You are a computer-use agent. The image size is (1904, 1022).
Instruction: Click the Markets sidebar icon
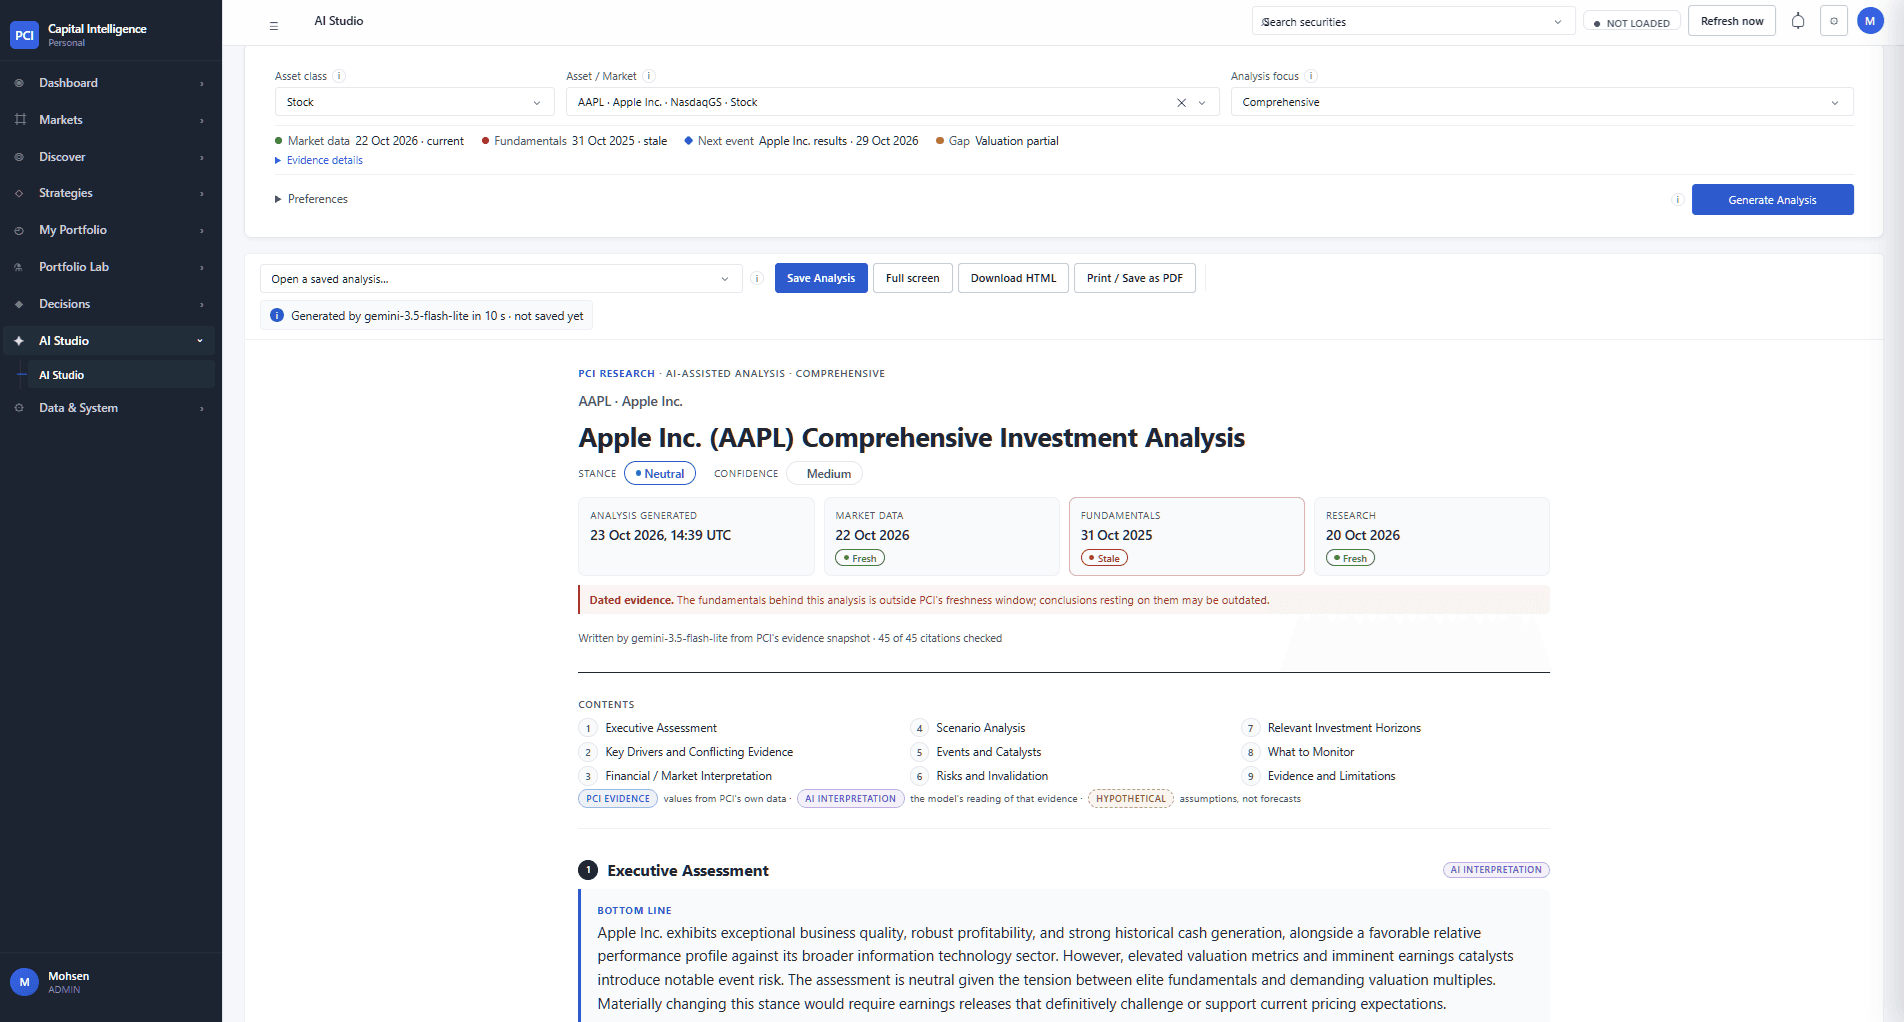coord(20,120)
